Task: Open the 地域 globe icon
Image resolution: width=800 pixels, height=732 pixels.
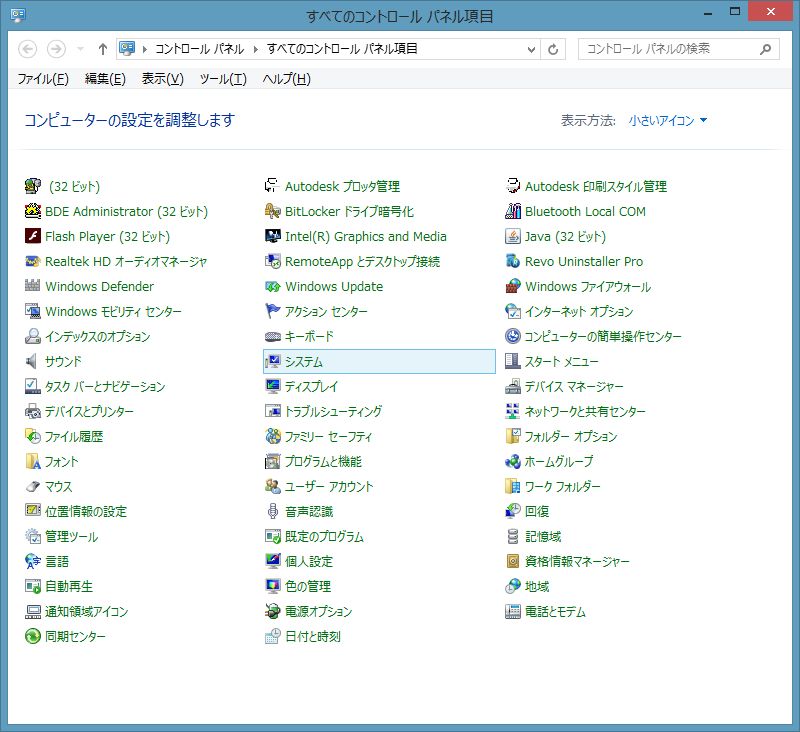Action: (513, 586)
